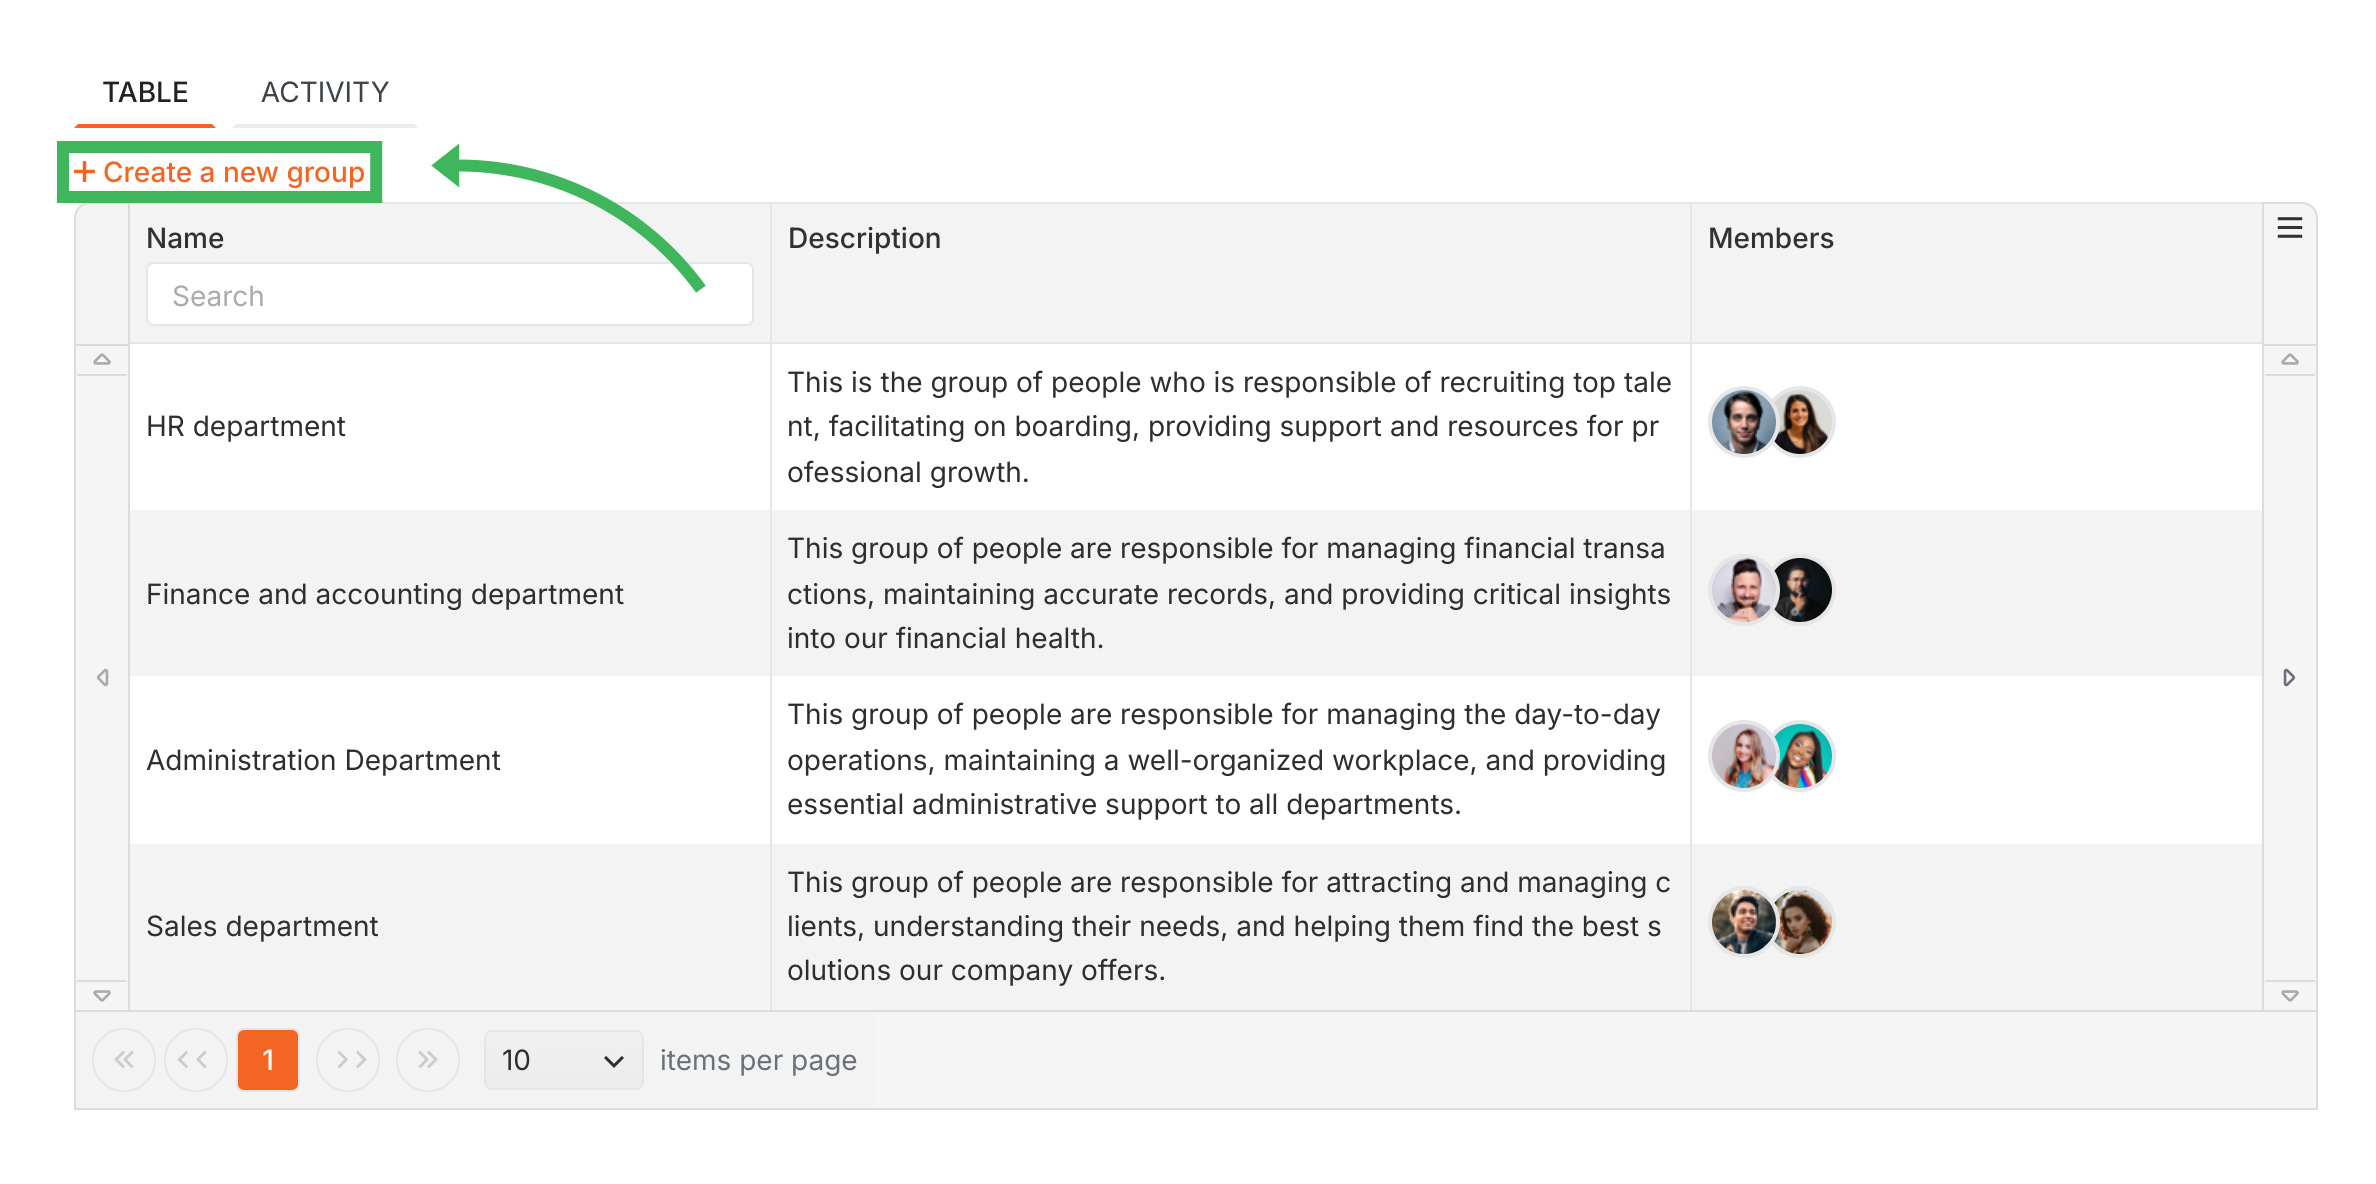Click the left scroll arrow beside the table
2376x1184 pixels.
point(102,677)
